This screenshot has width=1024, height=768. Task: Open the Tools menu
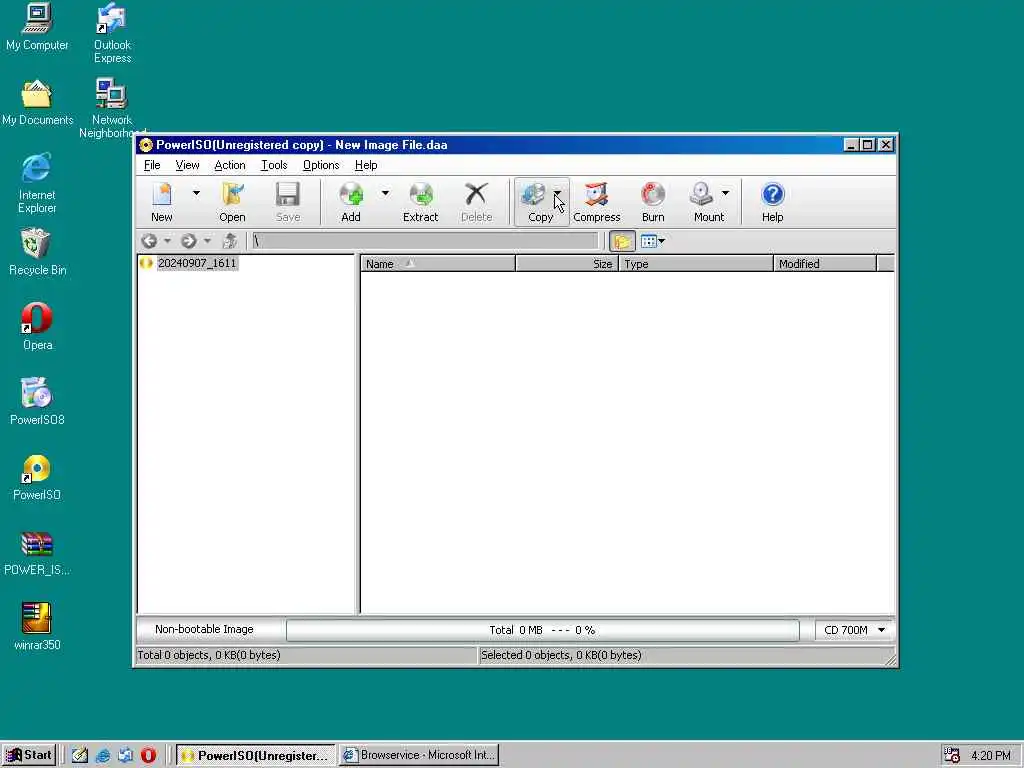[x=274, y=165]
